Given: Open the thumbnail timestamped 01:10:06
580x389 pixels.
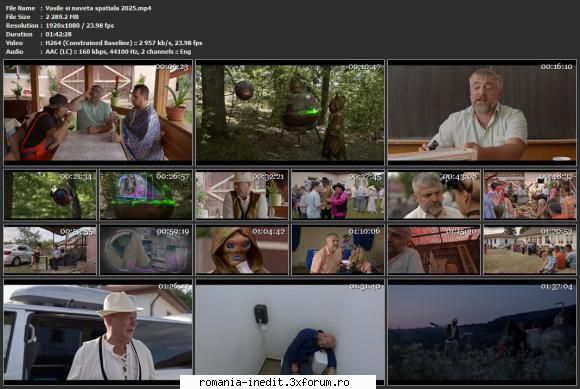Looking at the screenshot, I should pos(338,250).
